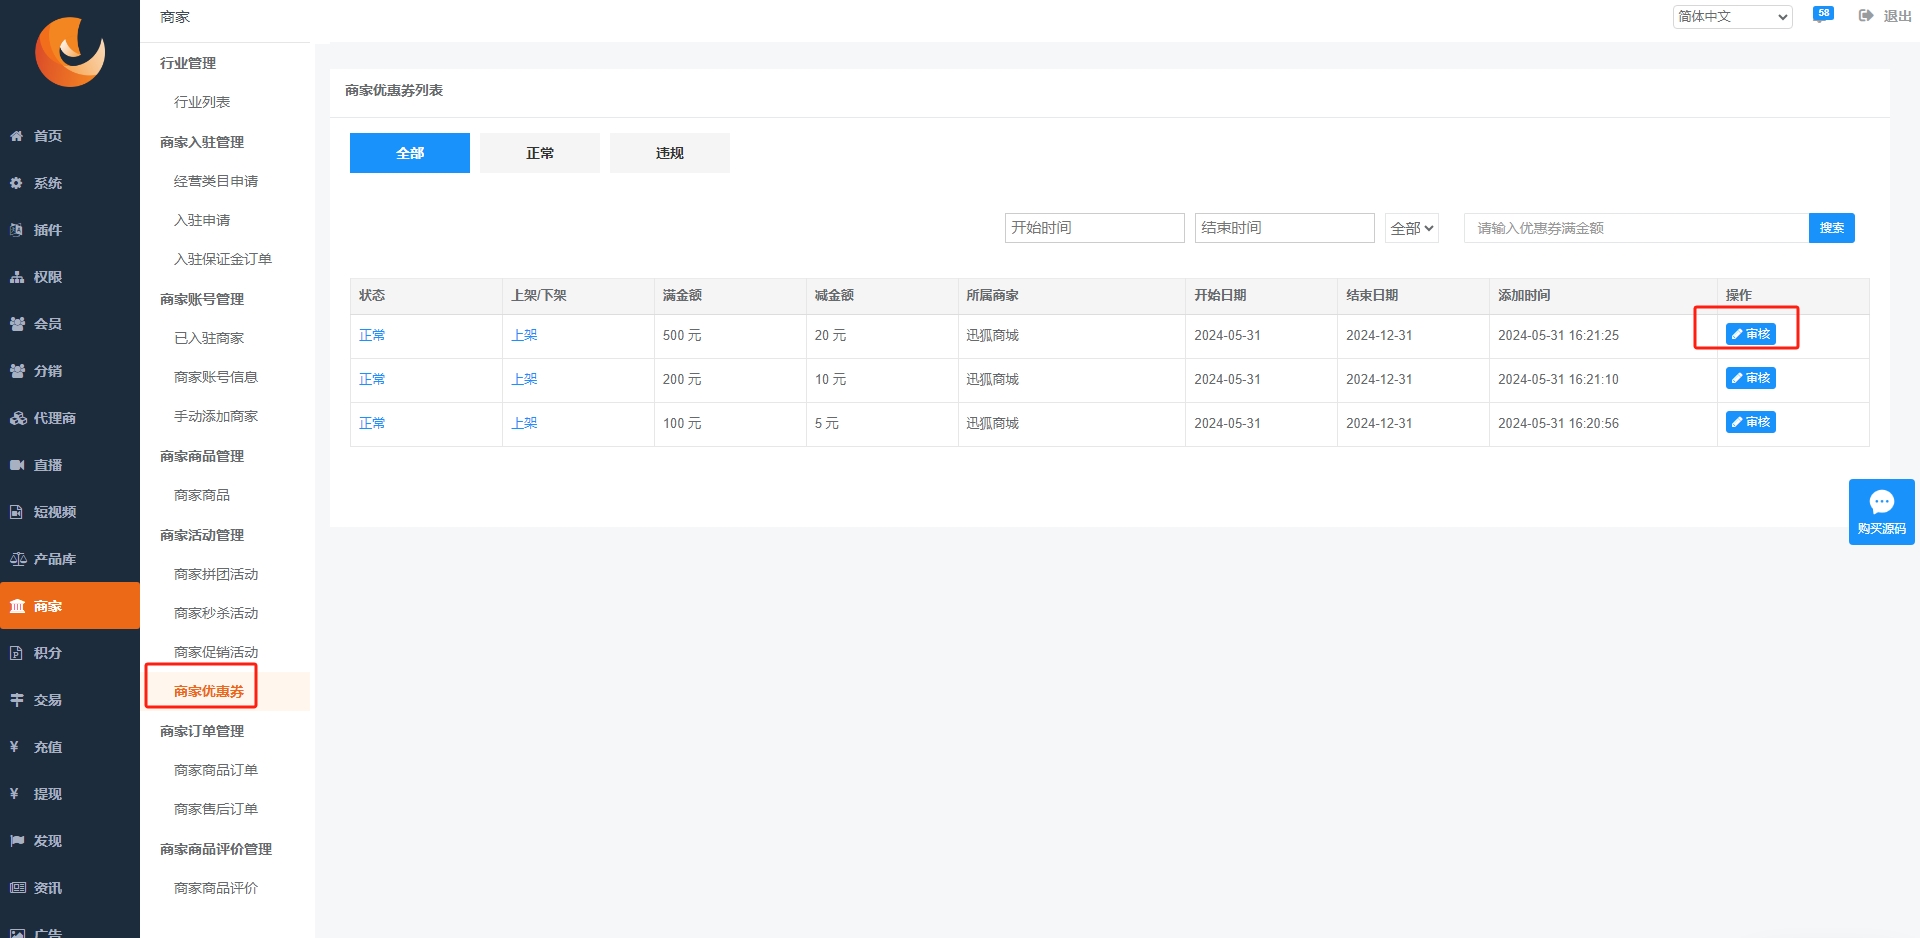Screen dimensions: 1920x938
Task: Select the 全部 tab
Action: [410, 153]
